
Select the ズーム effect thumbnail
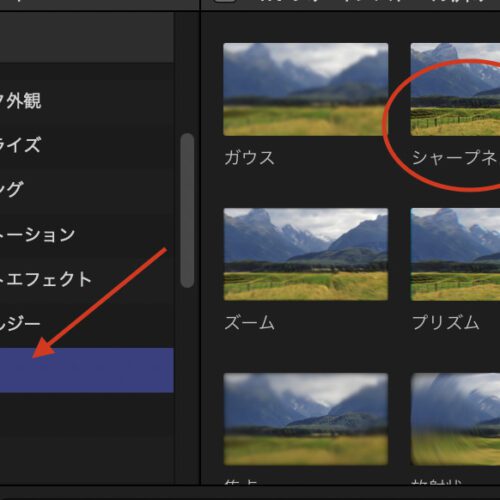306,254
